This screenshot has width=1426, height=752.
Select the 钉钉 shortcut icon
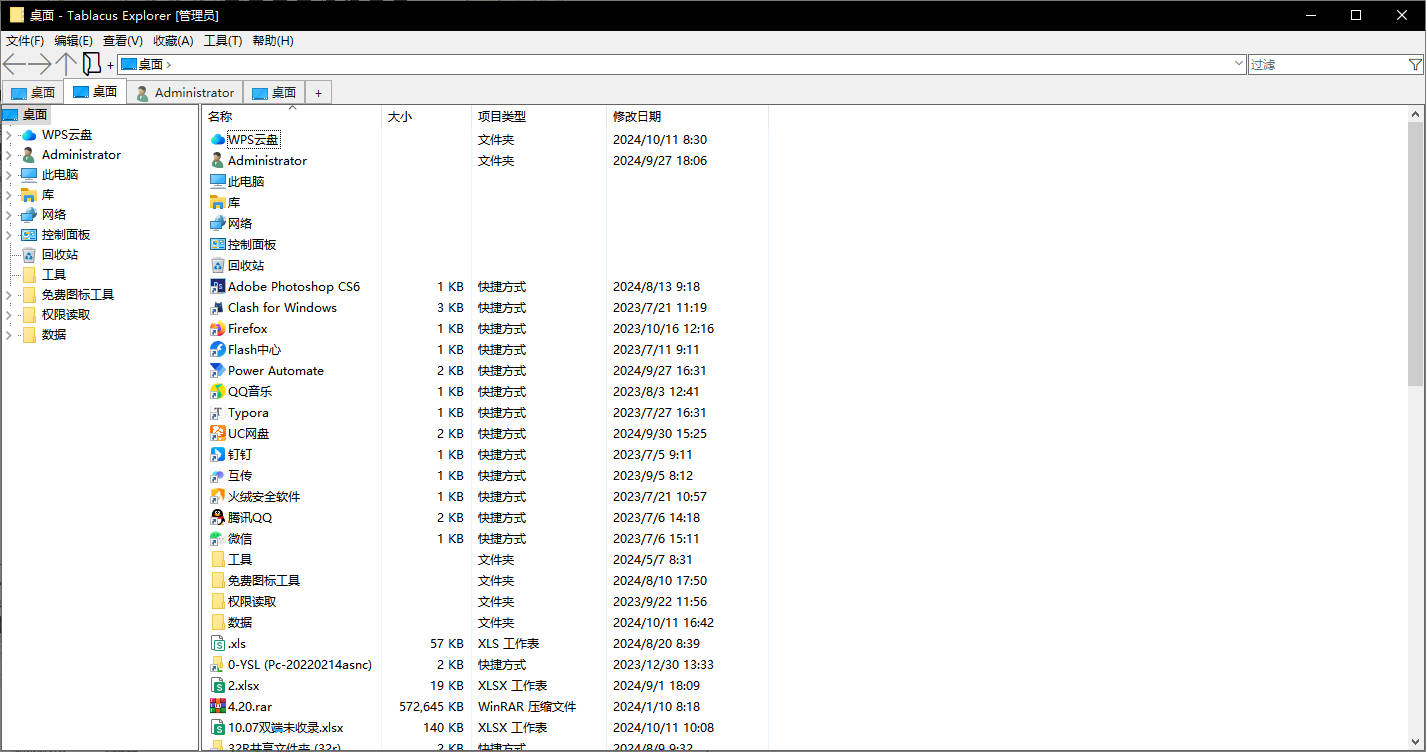pyautogui.click(x=218, y=455)
